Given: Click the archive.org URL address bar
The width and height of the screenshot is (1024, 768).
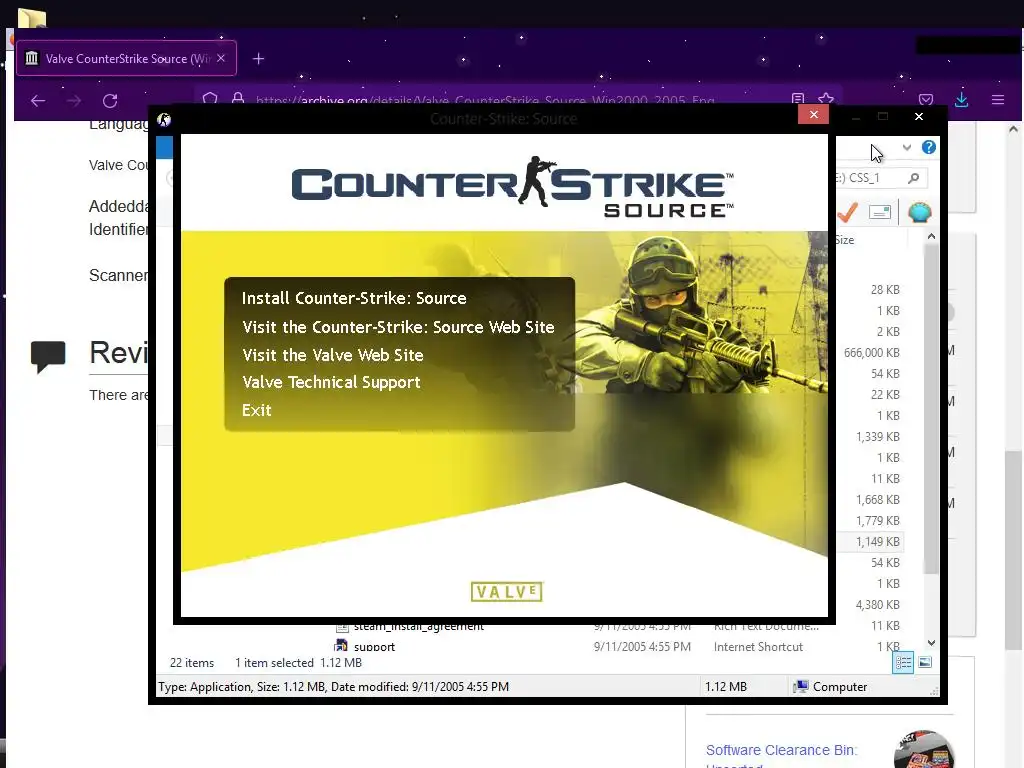Looking at the screenshot, I should coord(485,99).
